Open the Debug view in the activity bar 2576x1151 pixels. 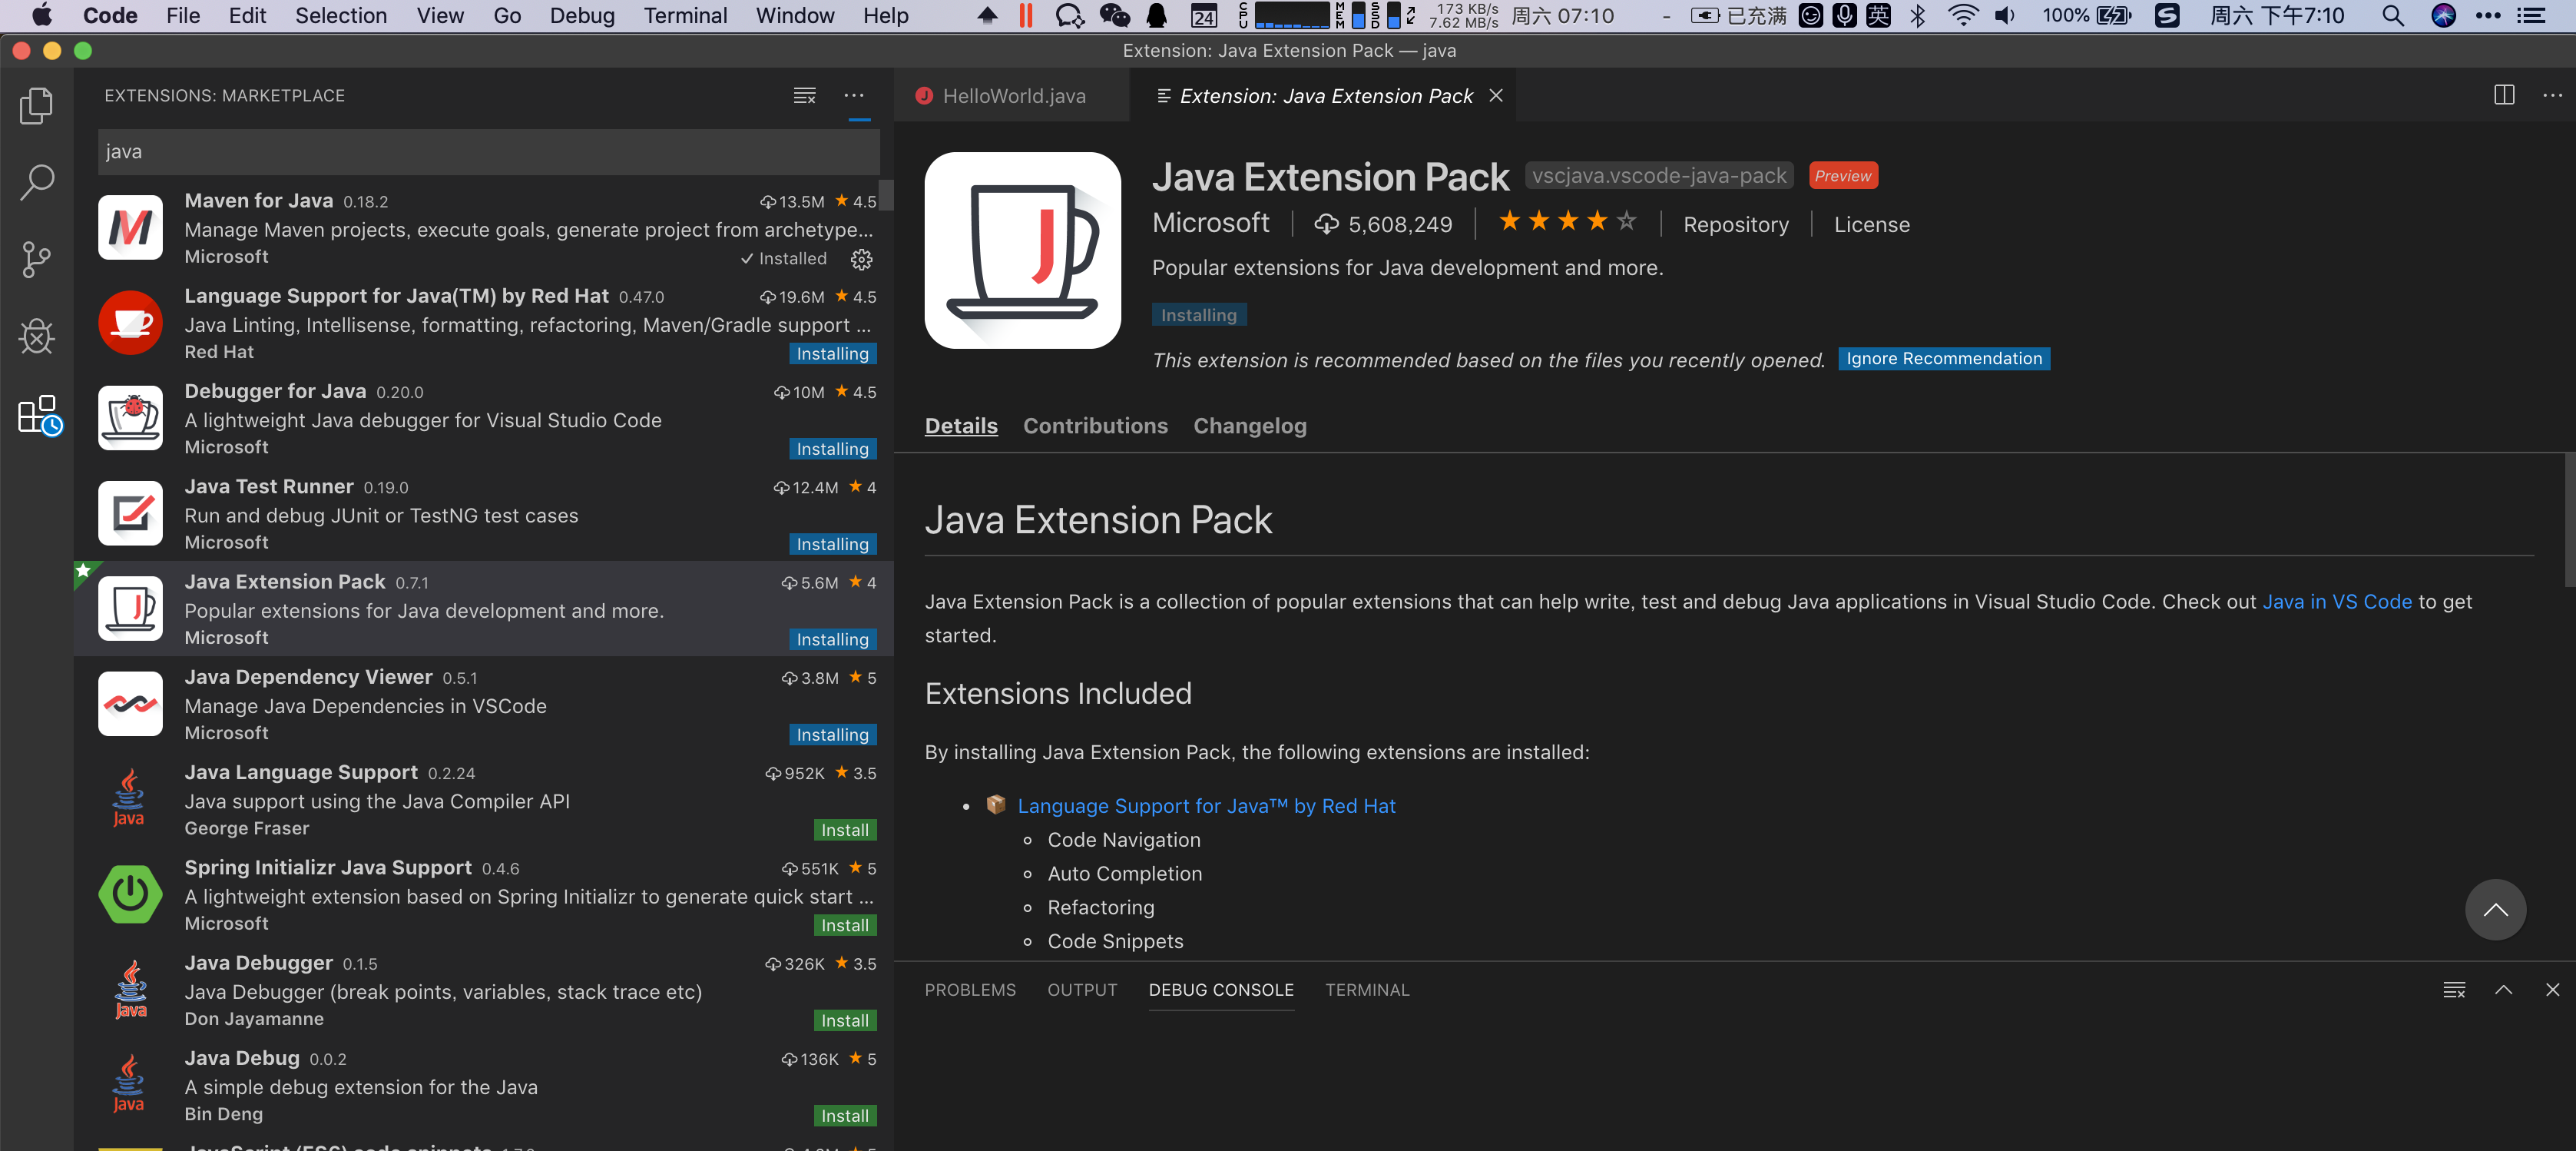[x=36, y=337]
